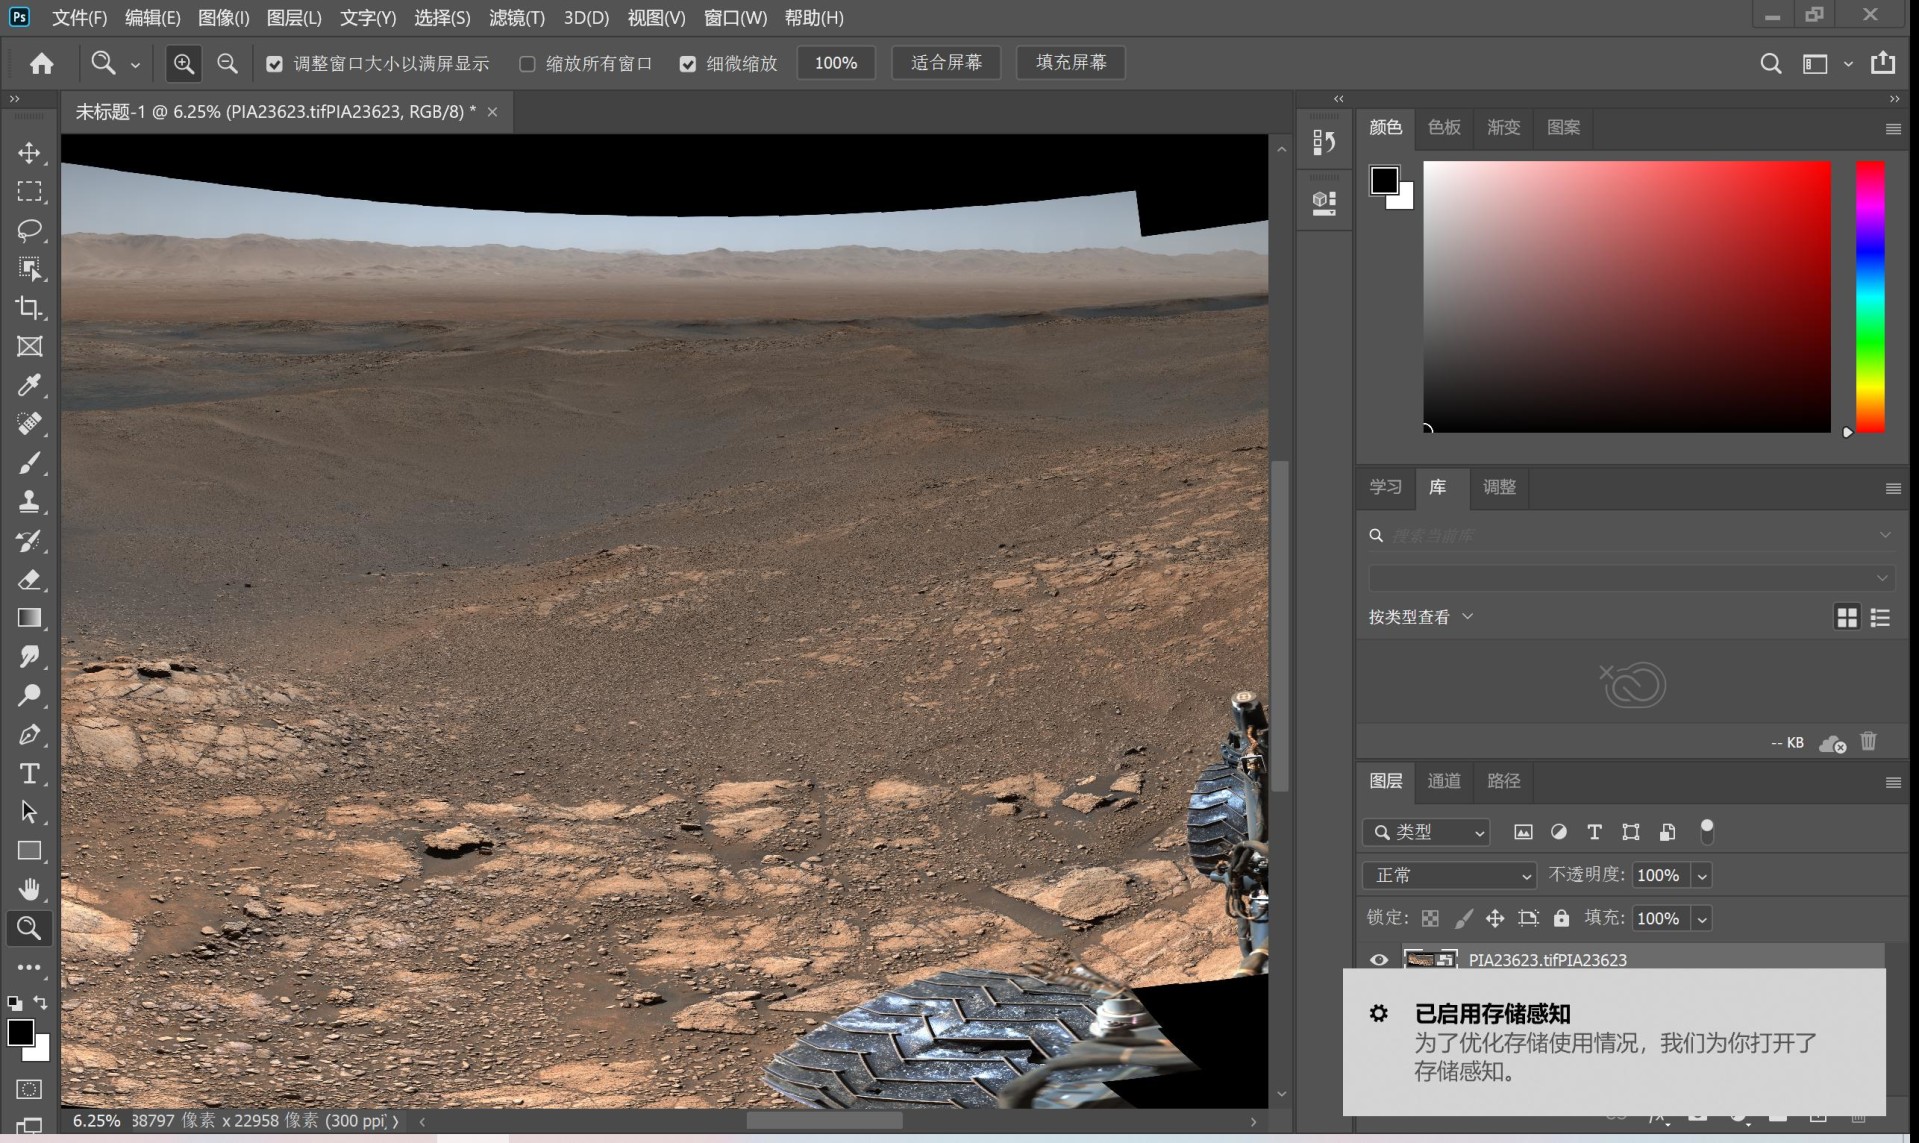Open the blend mode 正常 dropdown

(x=1449, y=876)
